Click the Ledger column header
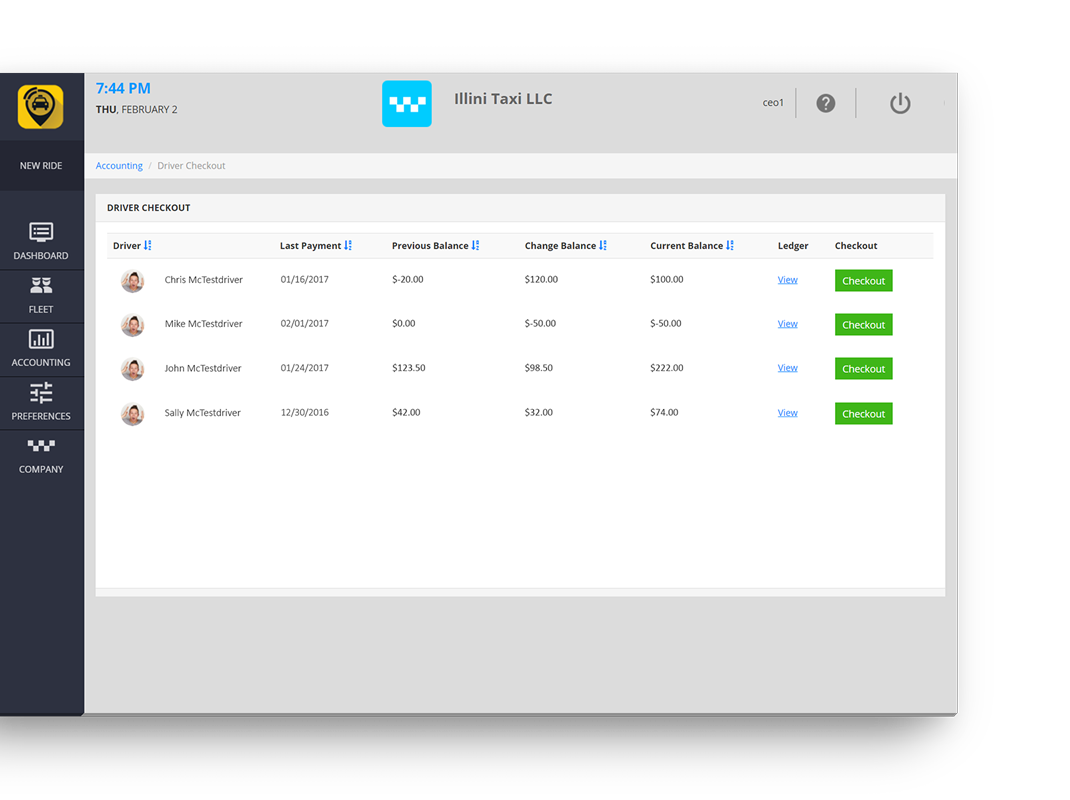The image size is (1070, 800). pos(793,246)
